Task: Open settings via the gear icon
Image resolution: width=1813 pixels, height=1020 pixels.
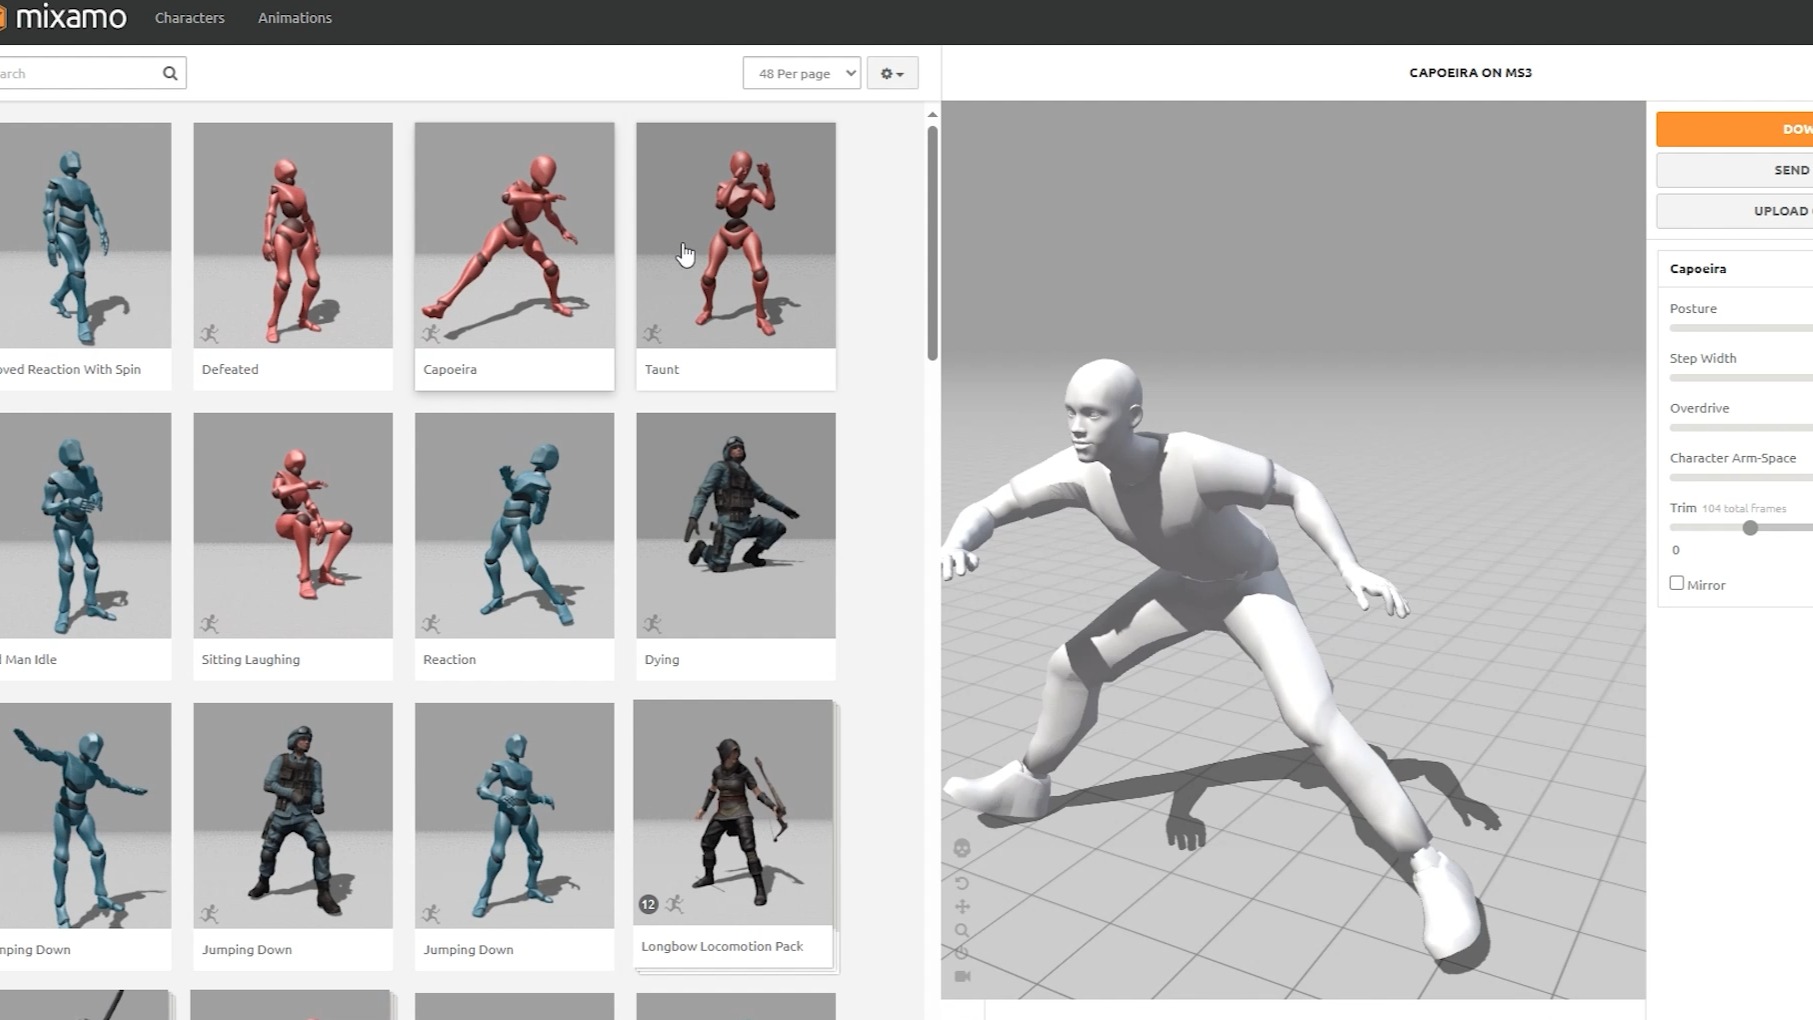Action: coord(885,72)
